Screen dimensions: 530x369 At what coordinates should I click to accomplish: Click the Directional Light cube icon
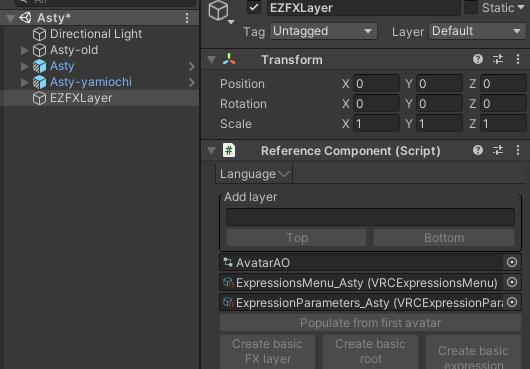pos(39,34)
